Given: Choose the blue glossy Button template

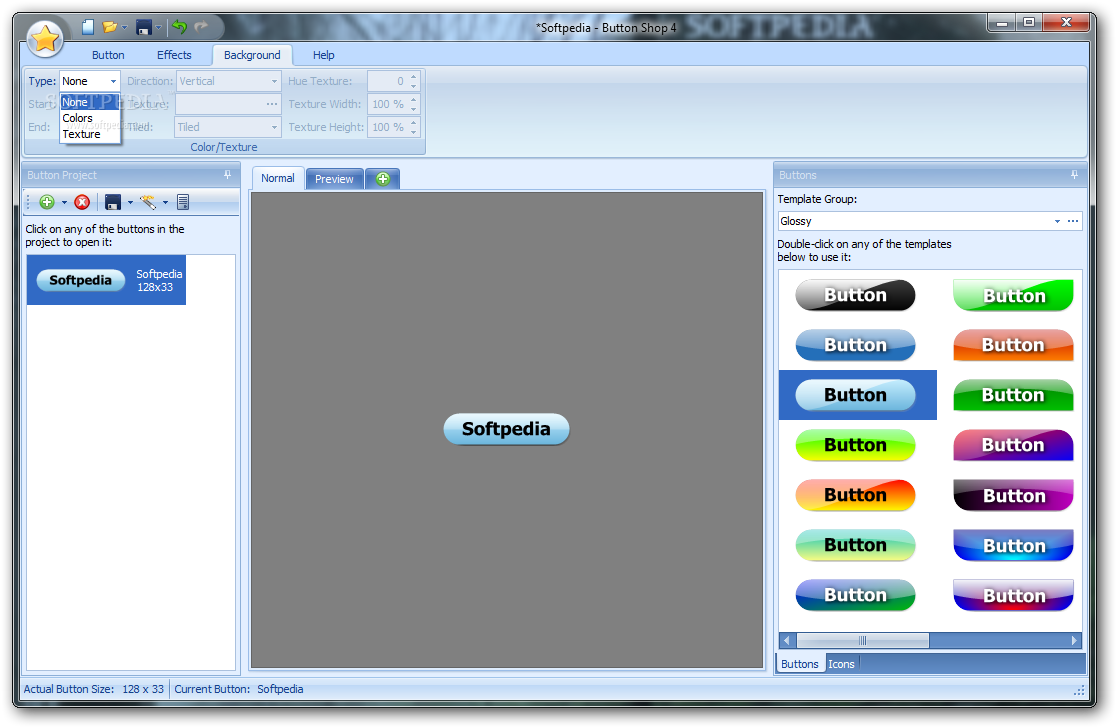Looking at the screenshot, I should coord(856,345).
